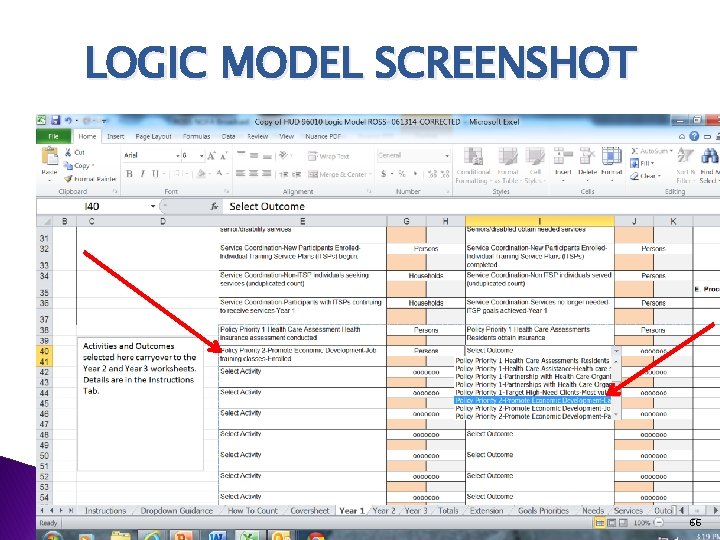The width and height of the screenshot is (720, 540).
Task: Open the Excel Help question mark
Action: (x=694, y=136)
